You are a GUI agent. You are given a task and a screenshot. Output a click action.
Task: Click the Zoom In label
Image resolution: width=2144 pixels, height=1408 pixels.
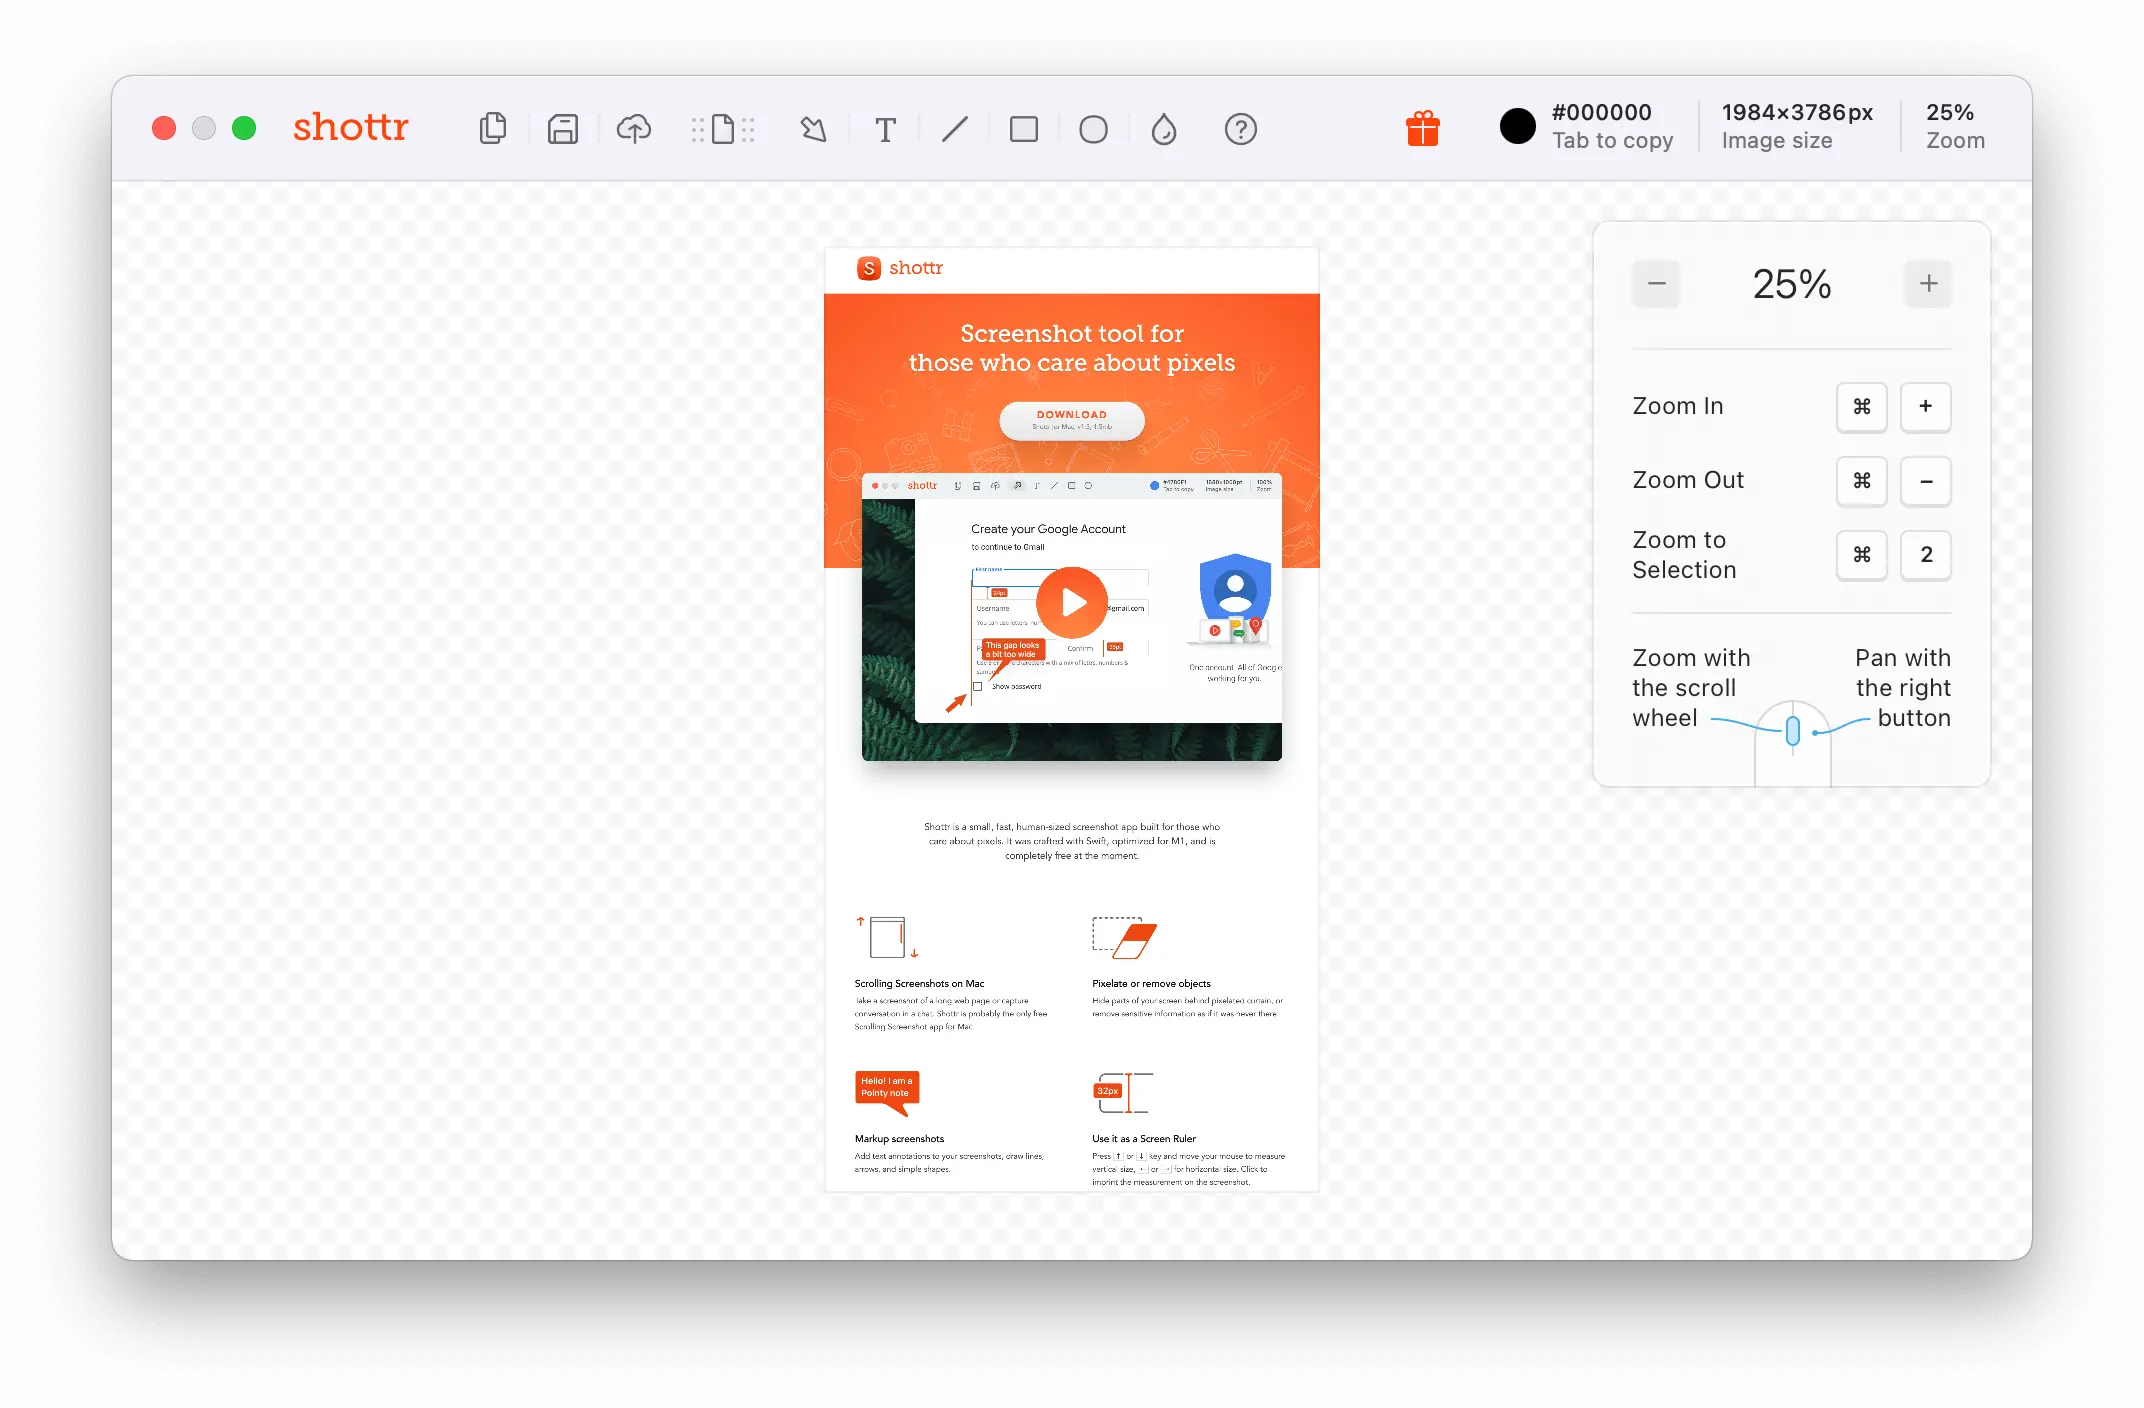[1678, 406]
